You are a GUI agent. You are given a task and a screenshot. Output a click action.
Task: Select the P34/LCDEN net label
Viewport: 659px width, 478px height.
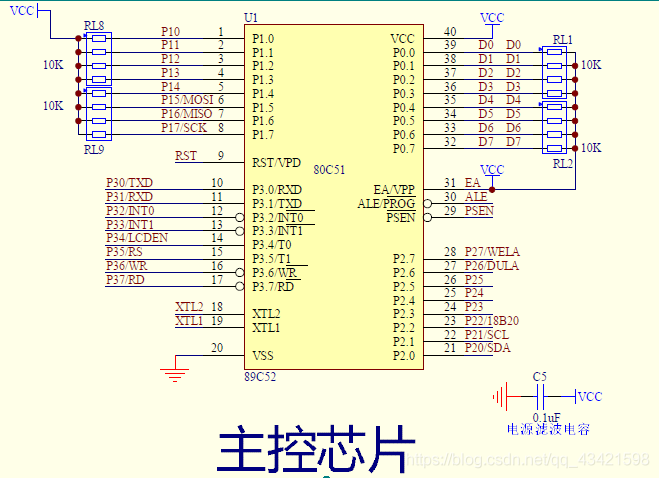137,237
